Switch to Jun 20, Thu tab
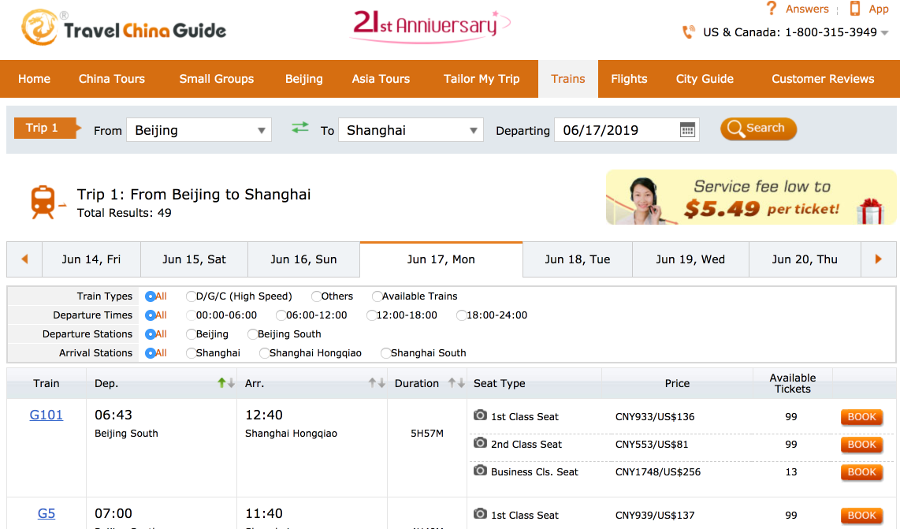Image resolution: width=900 pixels, height=529 pixels. 805,259
